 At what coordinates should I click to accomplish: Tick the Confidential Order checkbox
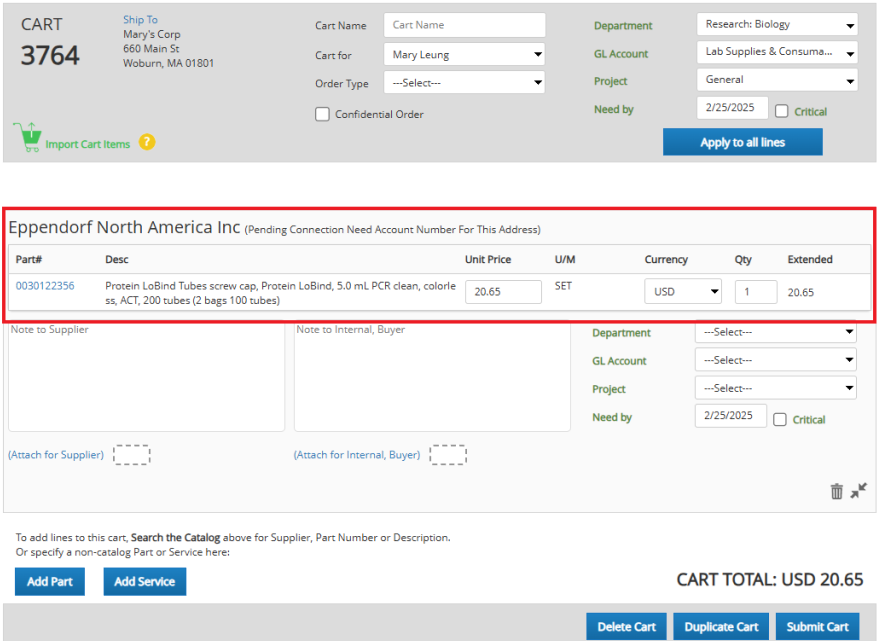tap(322, 114)
